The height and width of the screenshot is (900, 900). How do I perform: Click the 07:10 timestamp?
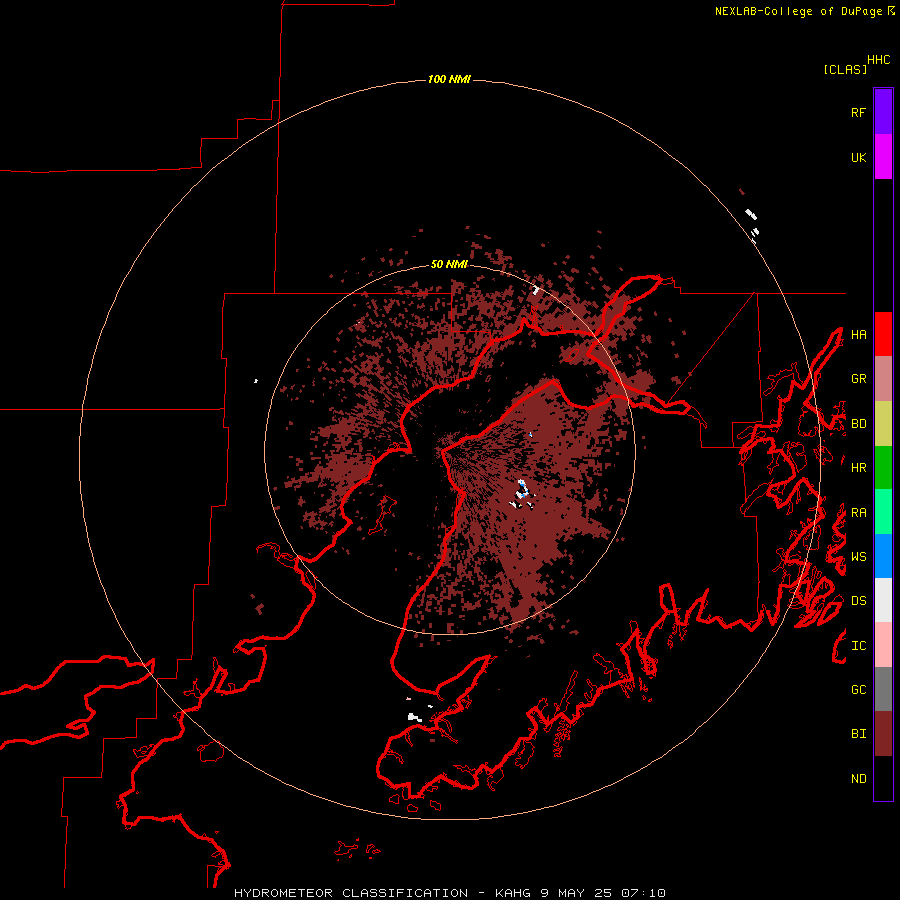coord(643,893)
